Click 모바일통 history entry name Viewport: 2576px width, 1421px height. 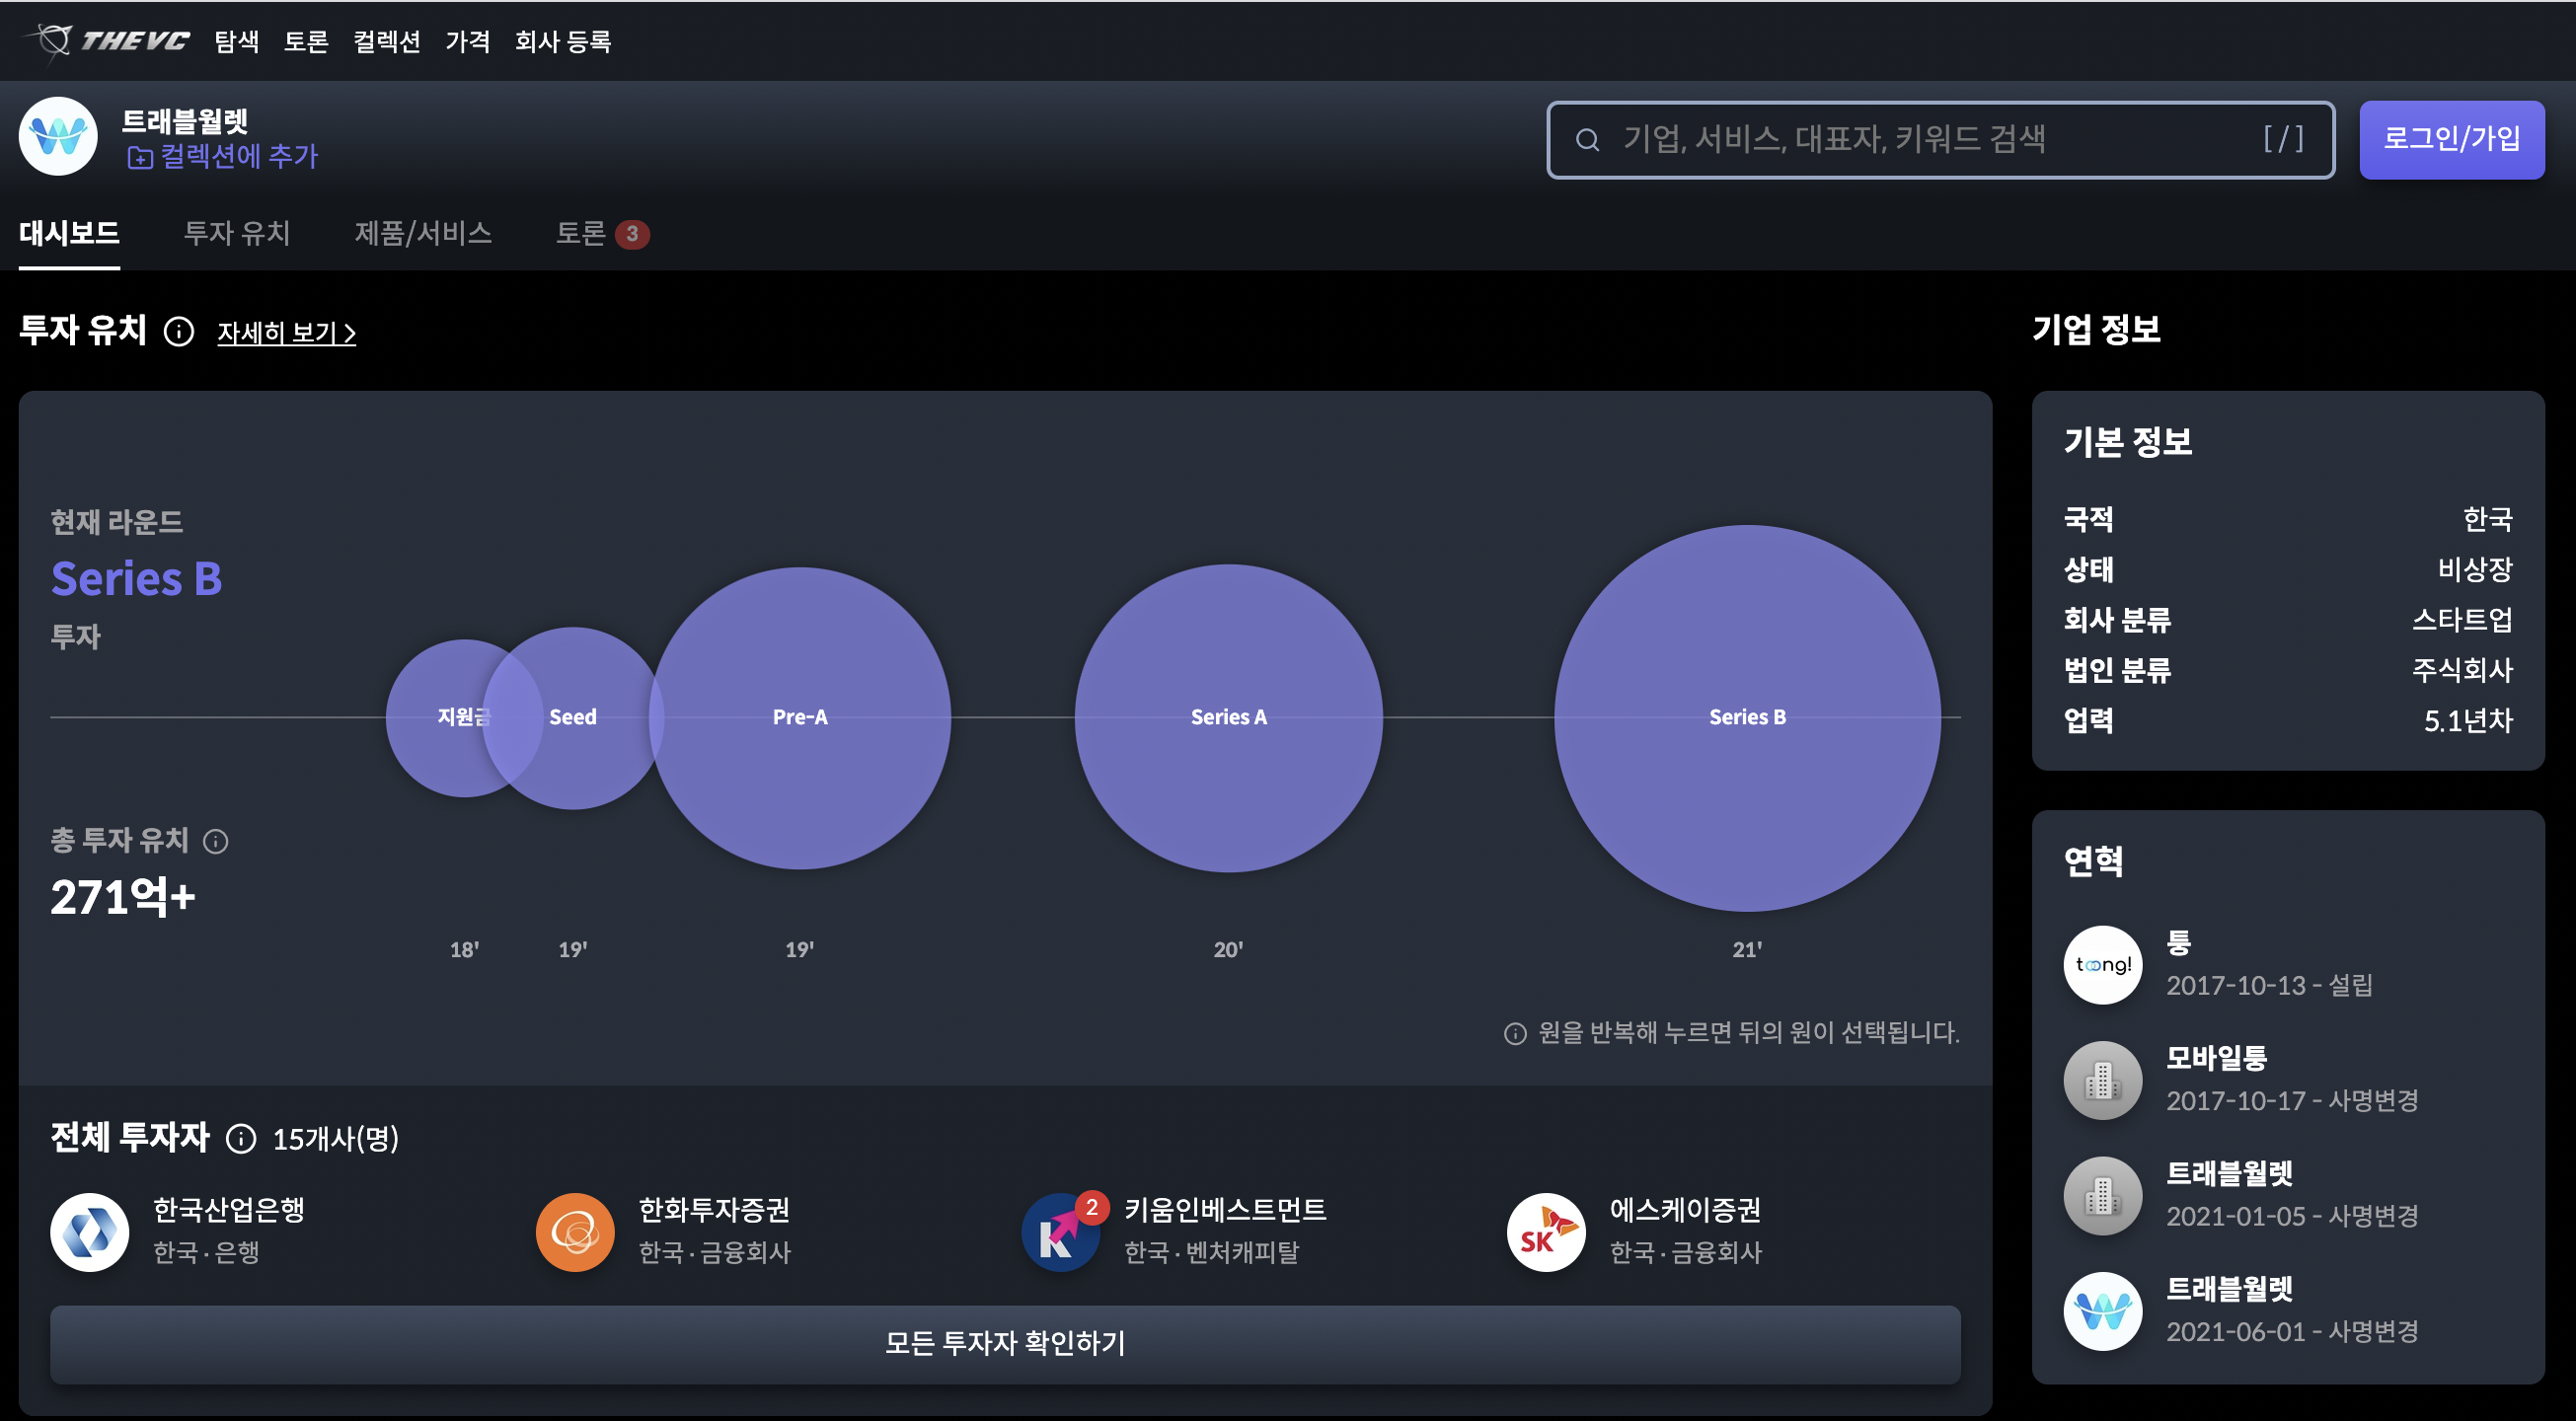pyautogui.click(x=2216, y=1058)
